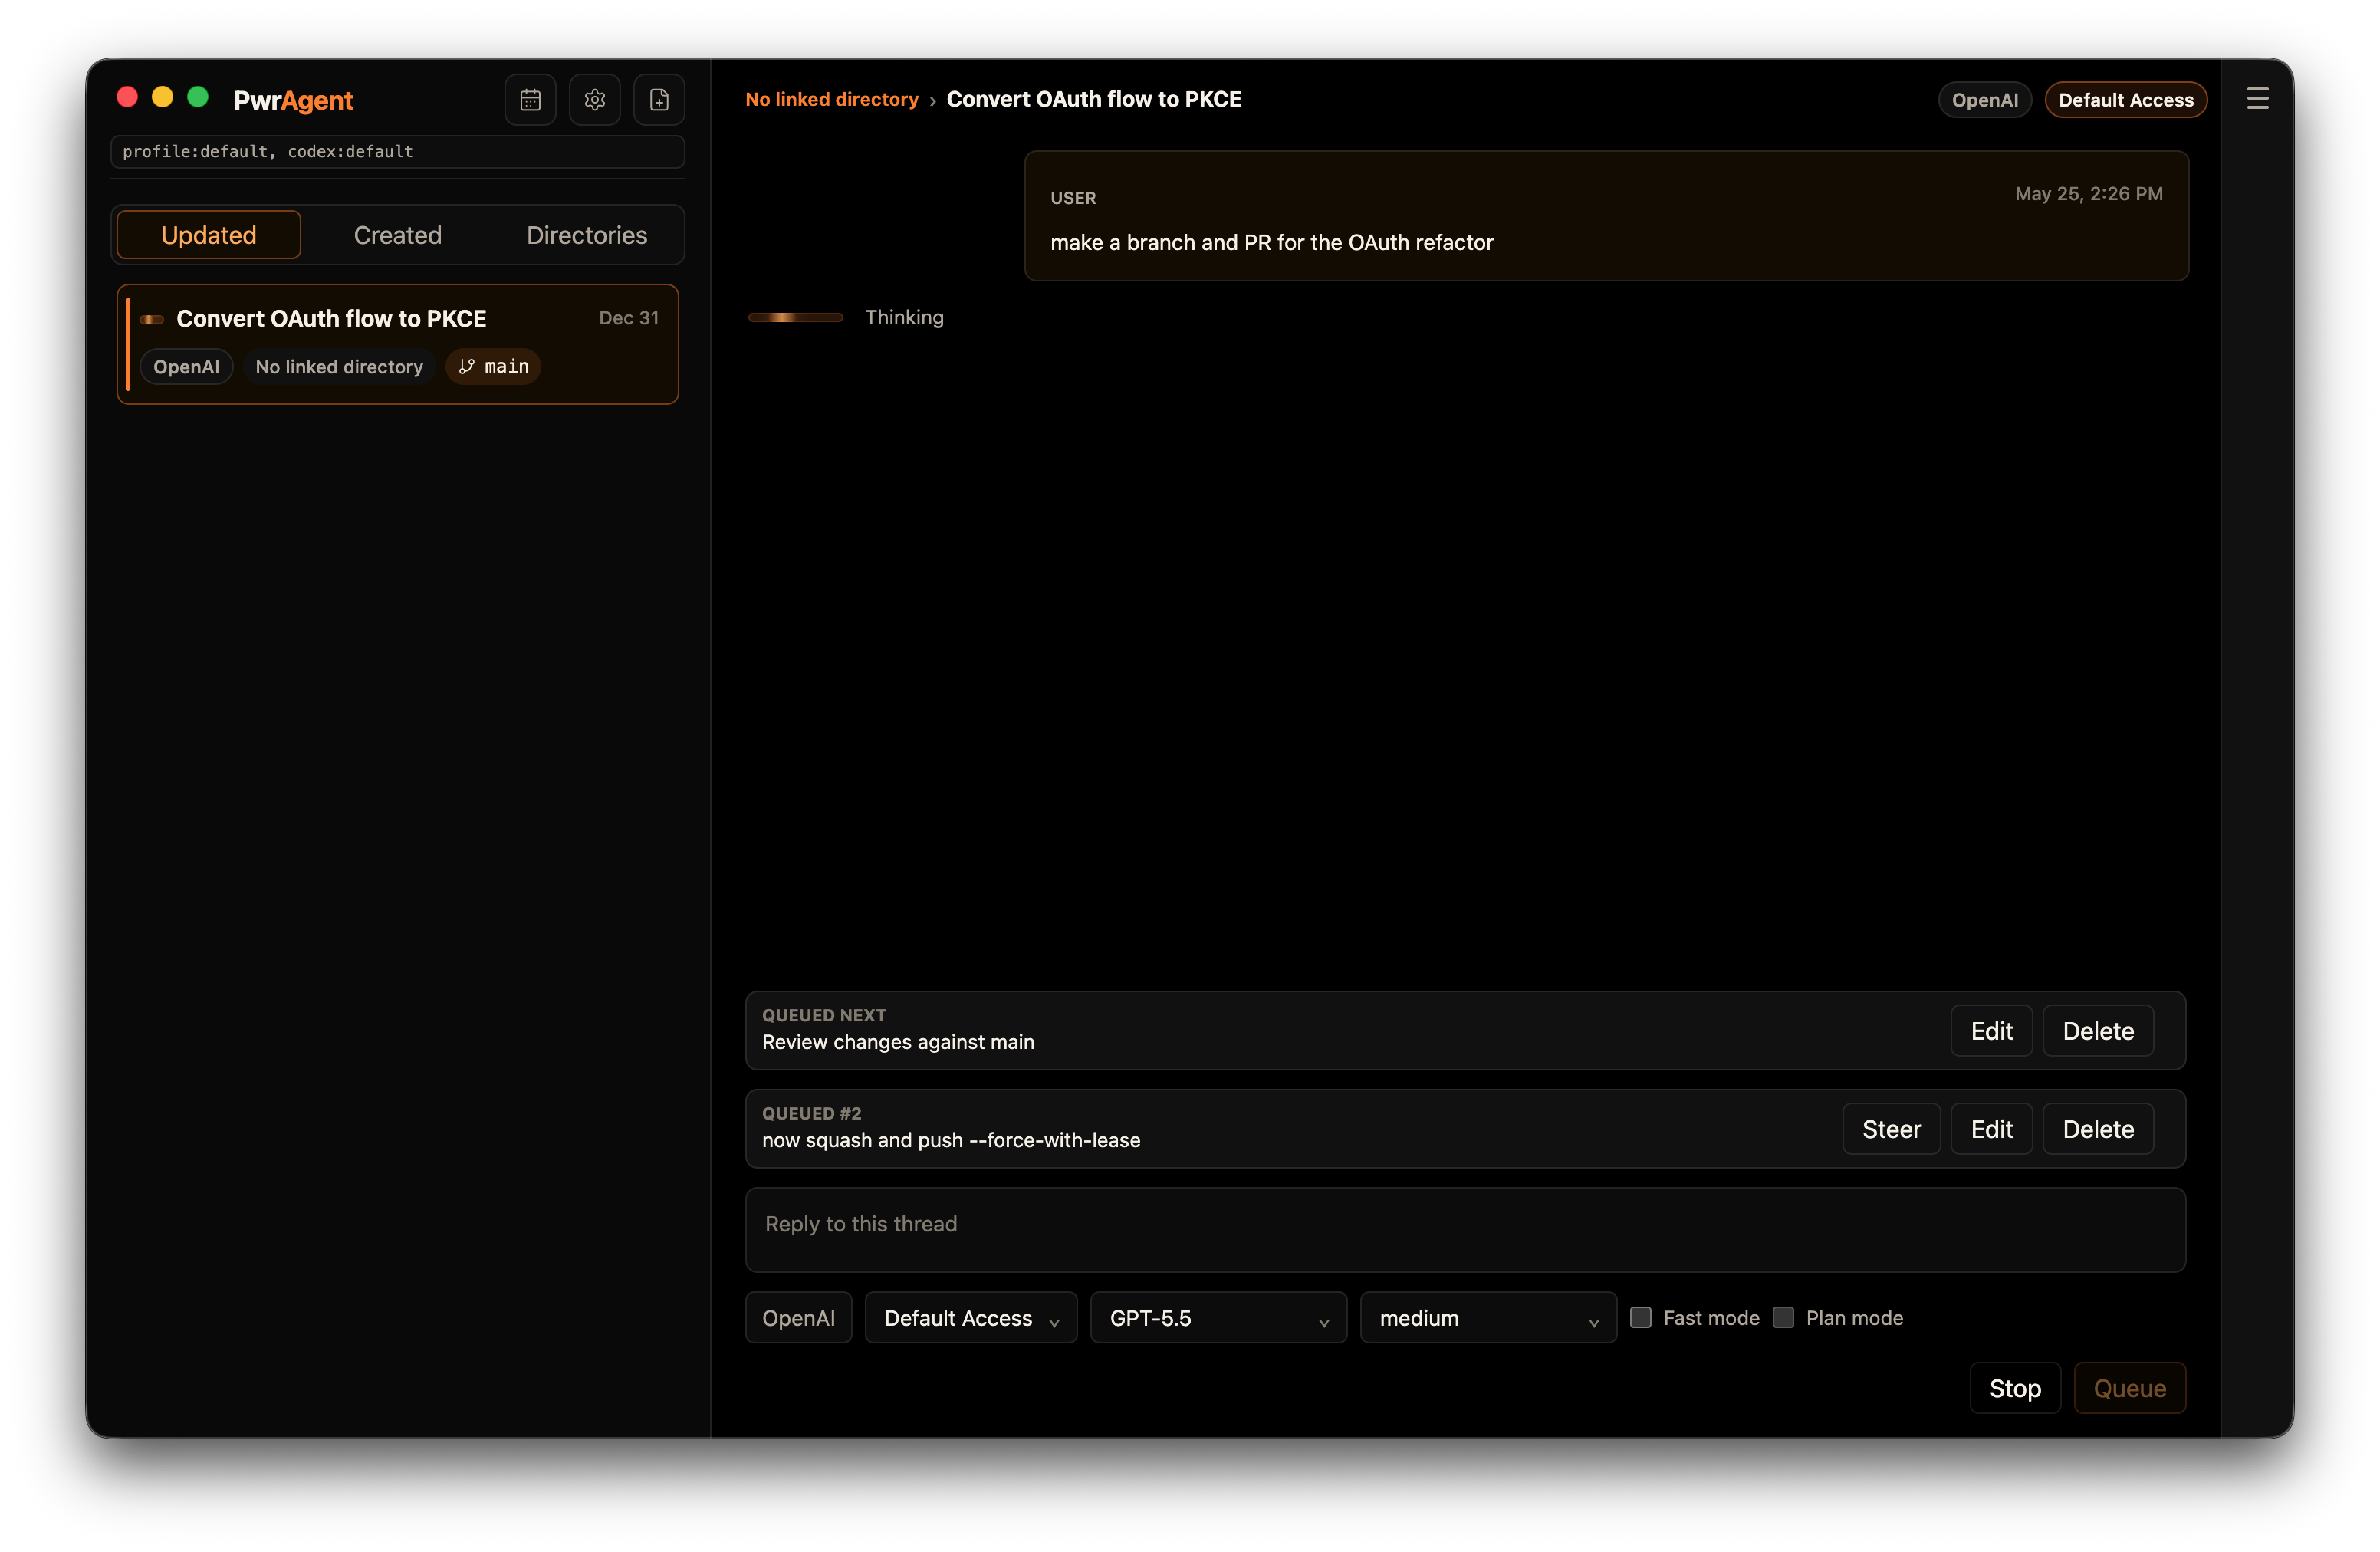
Task: Create new thread with document-plus icon
Action: point(659,100)
